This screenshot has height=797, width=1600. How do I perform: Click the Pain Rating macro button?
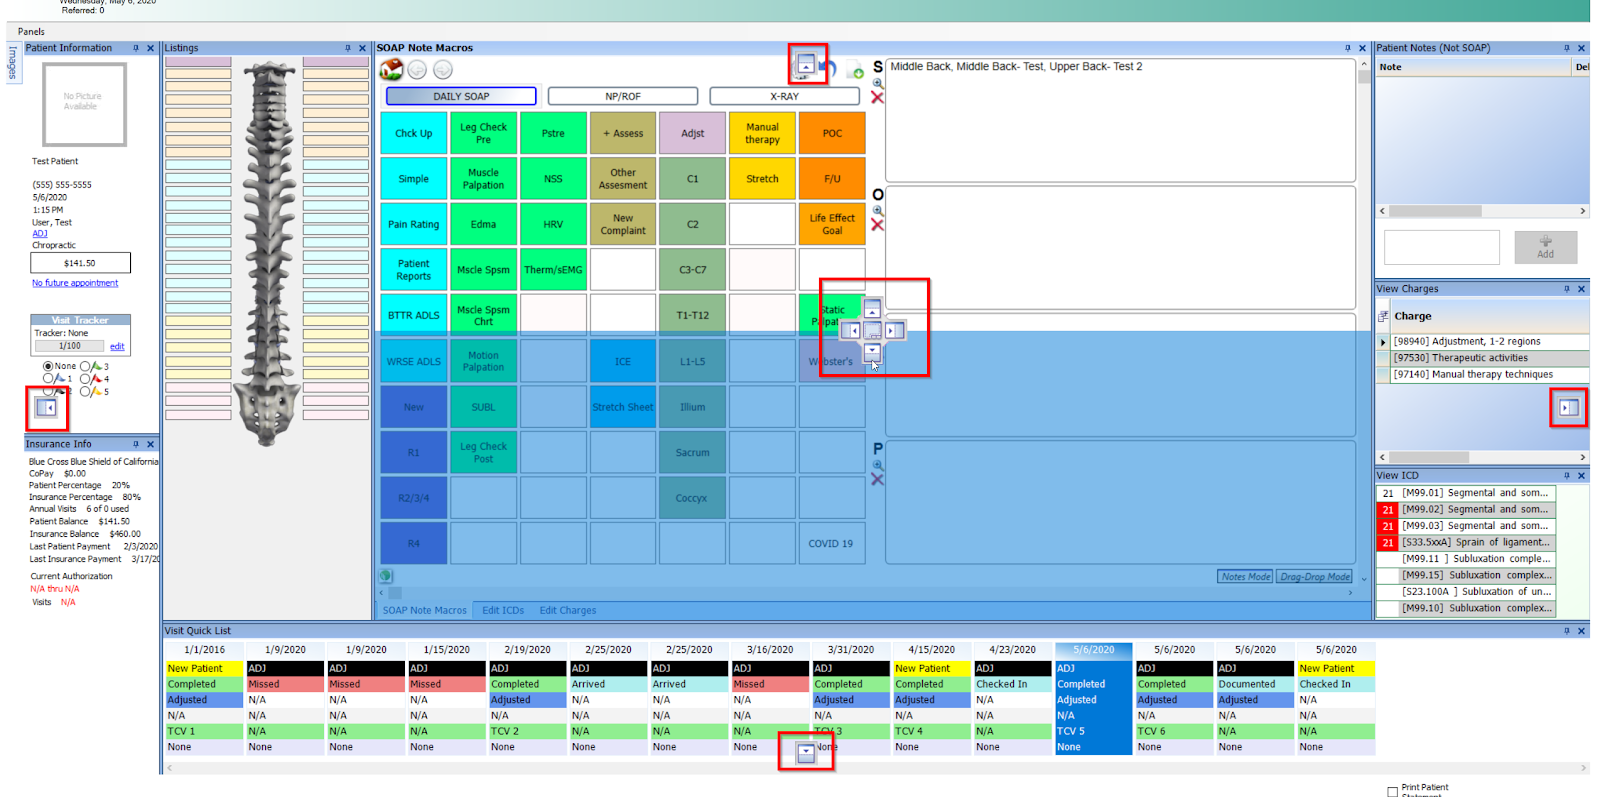click(414, 224)
